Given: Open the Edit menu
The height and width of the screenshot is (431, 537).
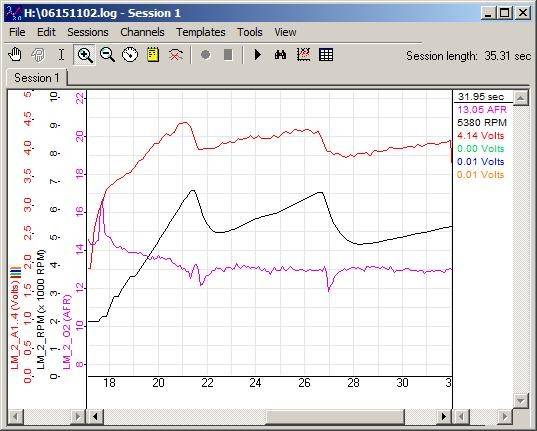Looking at the screenshot, I should [46, 32].
